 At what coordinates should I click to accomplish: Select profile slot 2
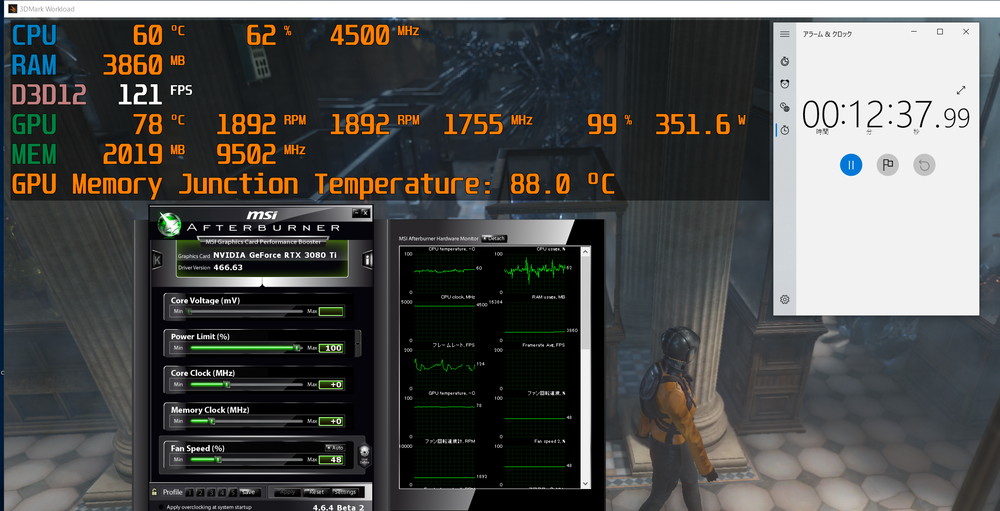click(x=200, y=492)
